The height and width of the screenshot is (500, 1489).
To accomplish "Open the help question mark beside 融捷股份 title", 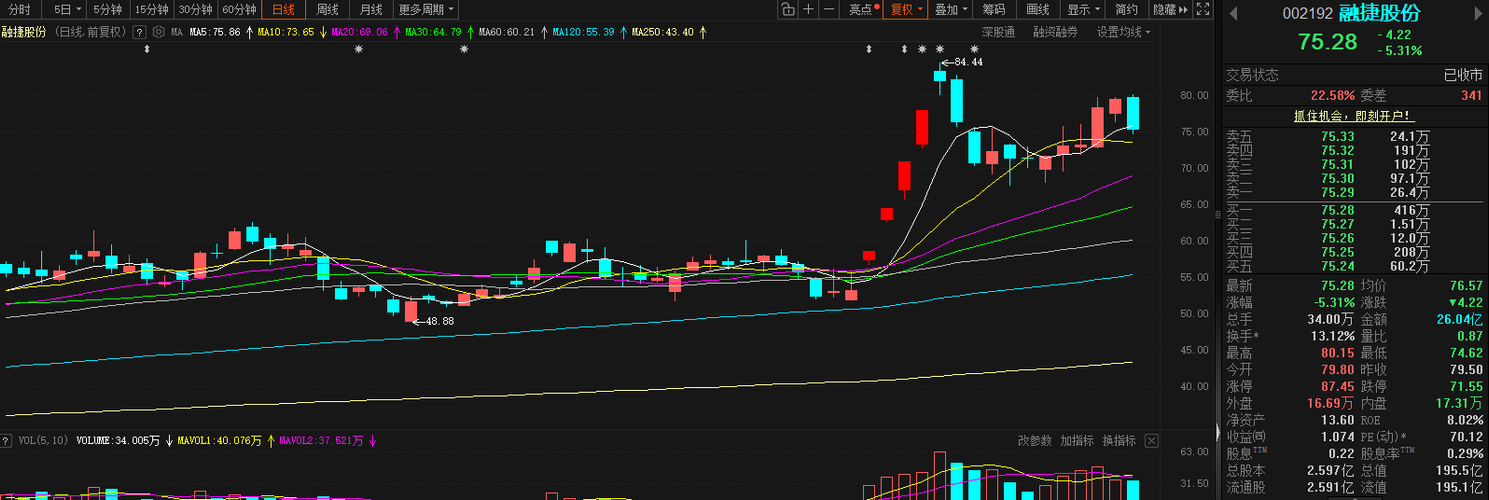I will [x=139, y=32].
